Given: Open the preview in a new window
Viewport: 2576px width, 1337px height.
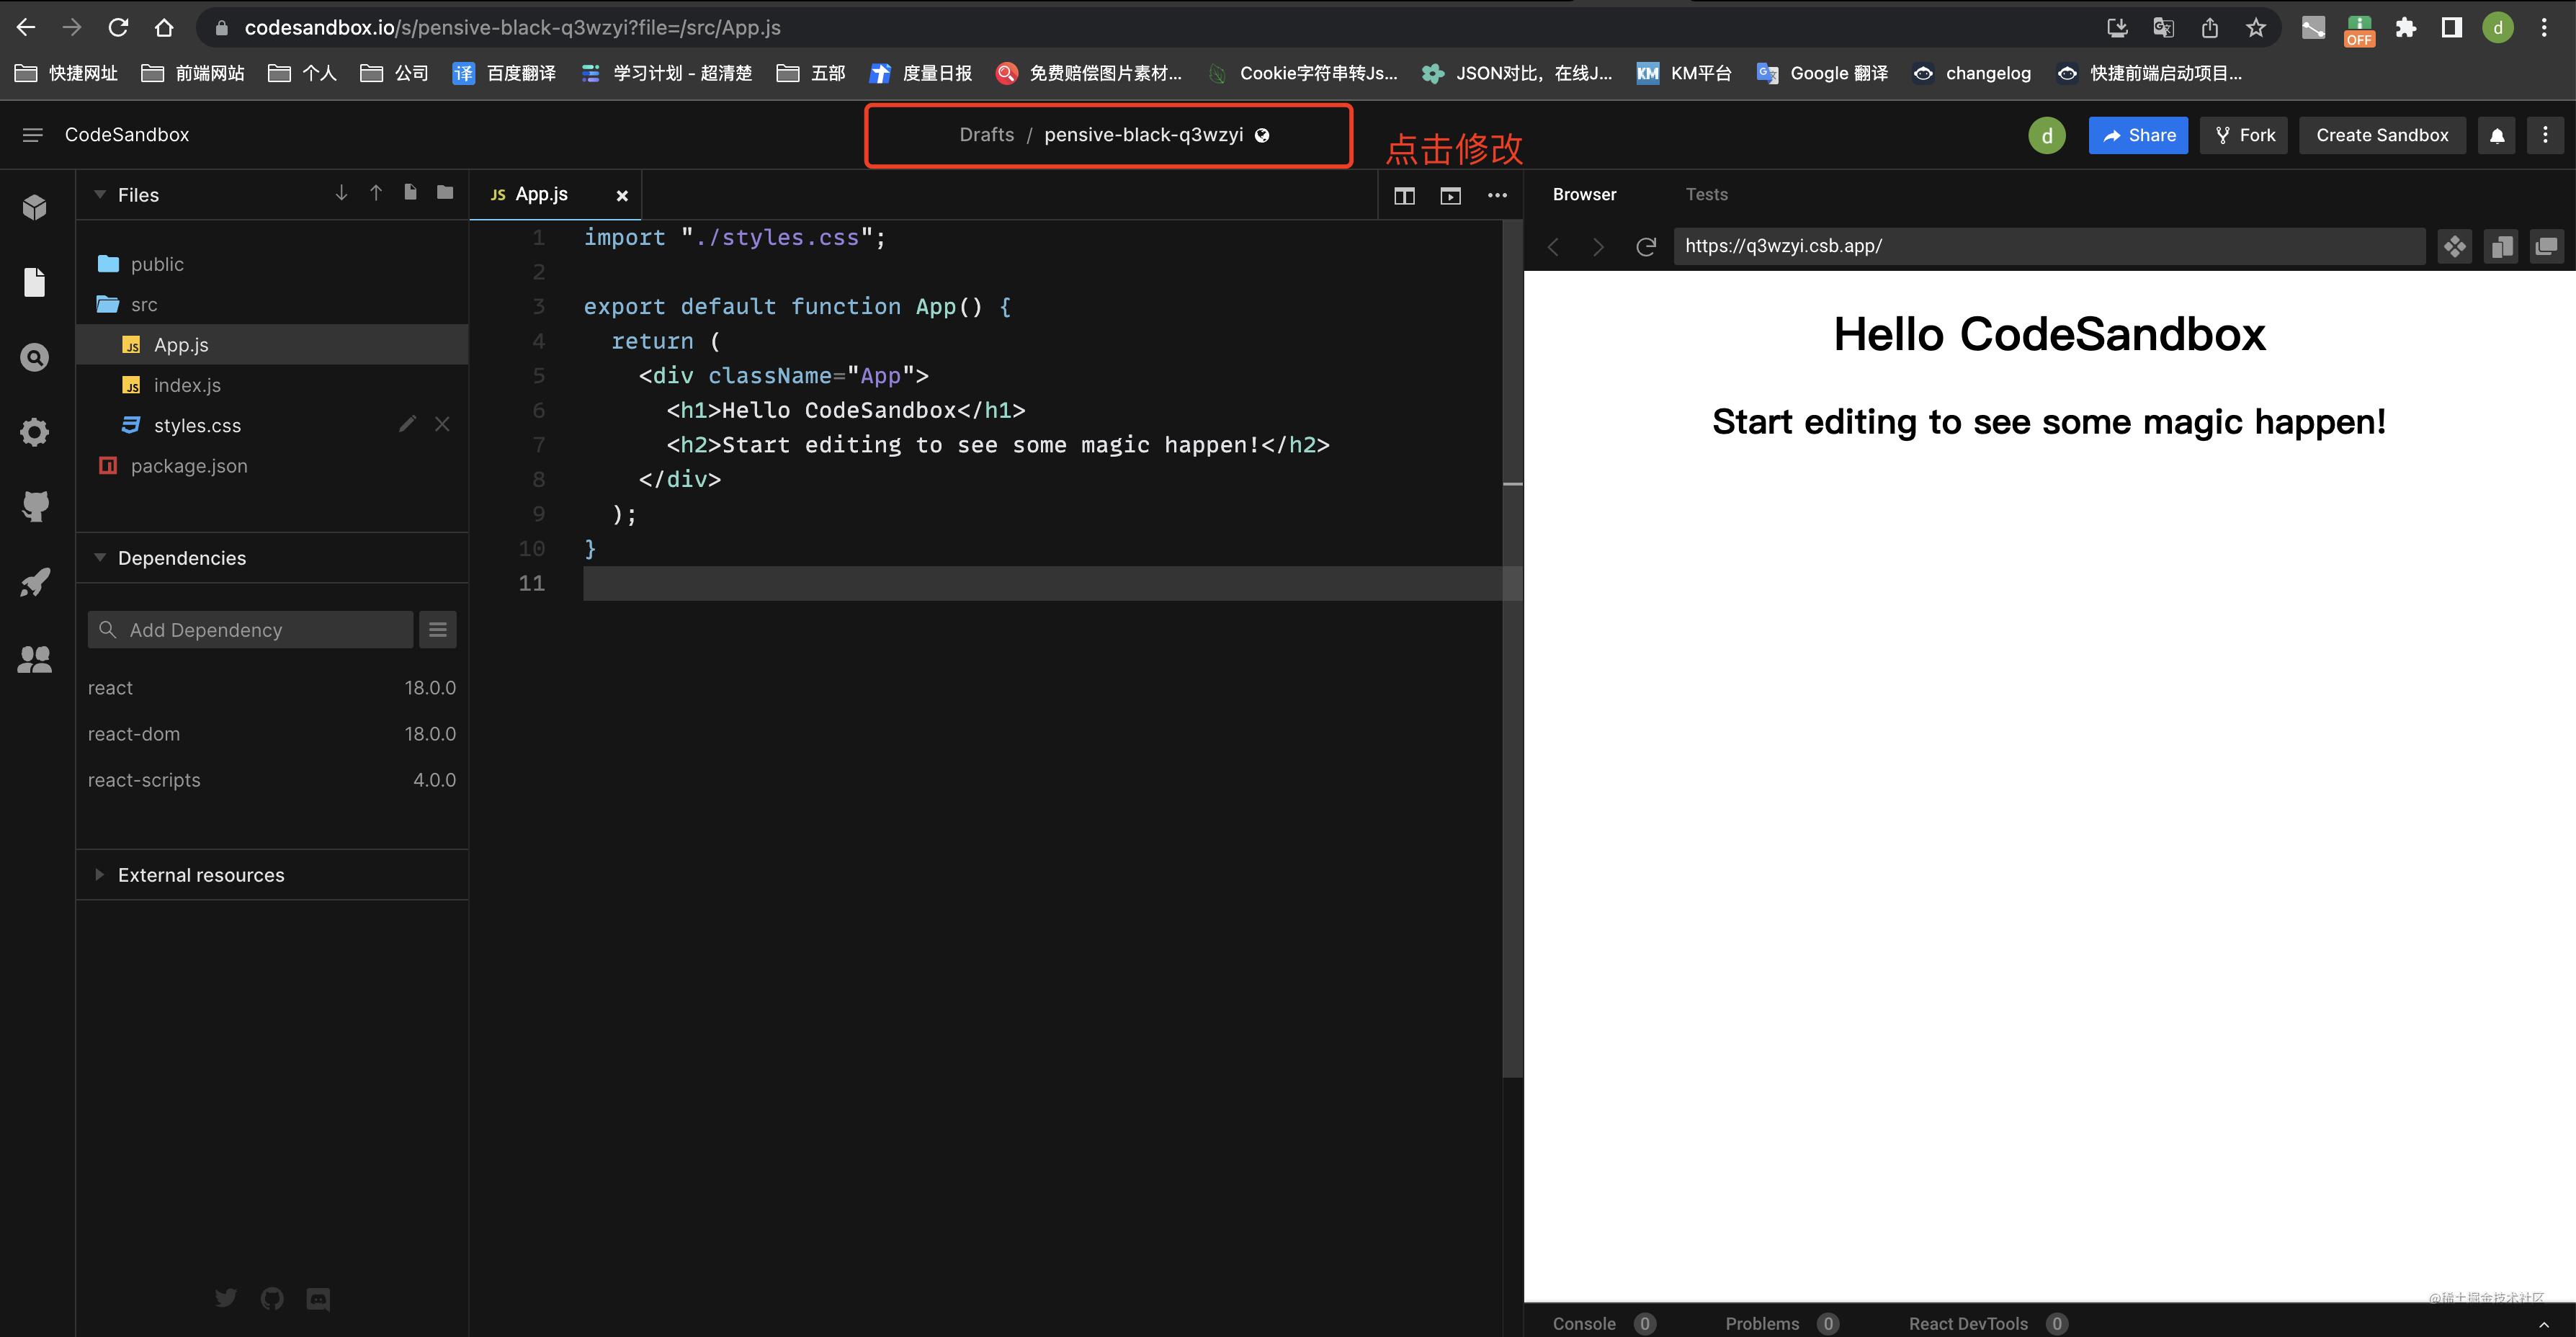Looking at the screenshot, I should 2546,246.
